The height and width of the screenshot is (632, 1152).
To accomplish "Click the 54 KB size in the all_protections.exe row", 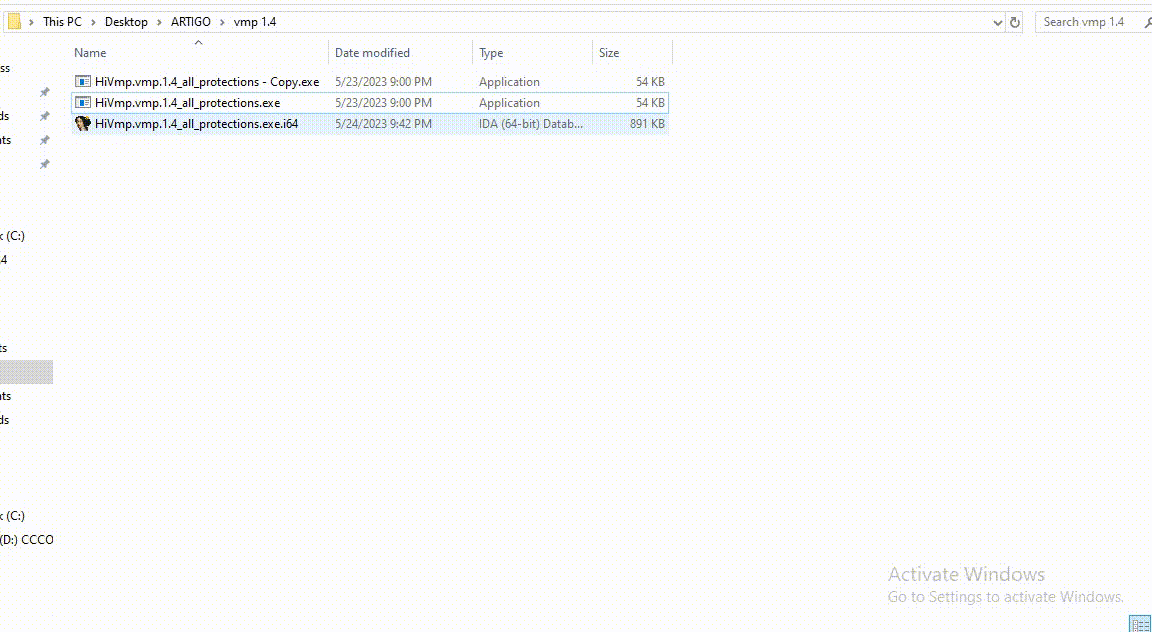I will (650, 103).
